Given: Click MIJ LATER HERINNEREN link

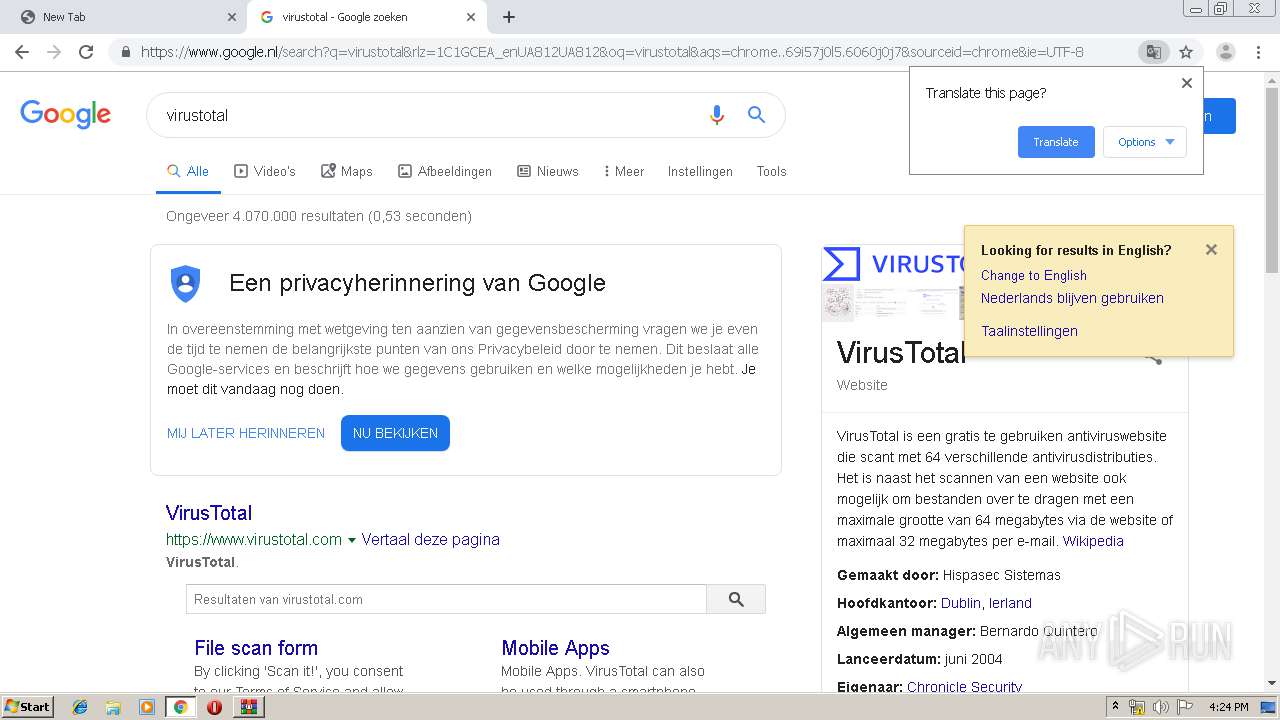Looking at the screenshot, I should pyautogui.click(x=246, y=433).
